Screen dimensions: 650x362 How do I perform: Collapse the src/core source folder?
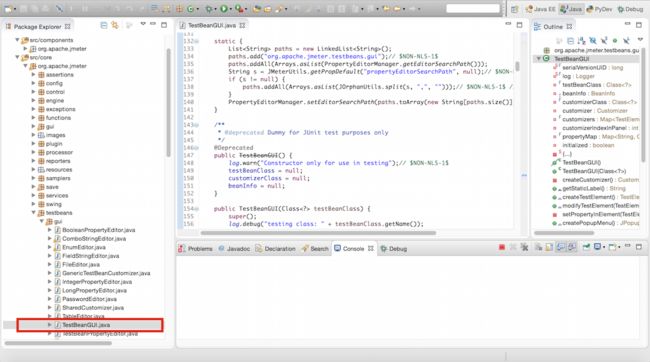click(17, 57)
